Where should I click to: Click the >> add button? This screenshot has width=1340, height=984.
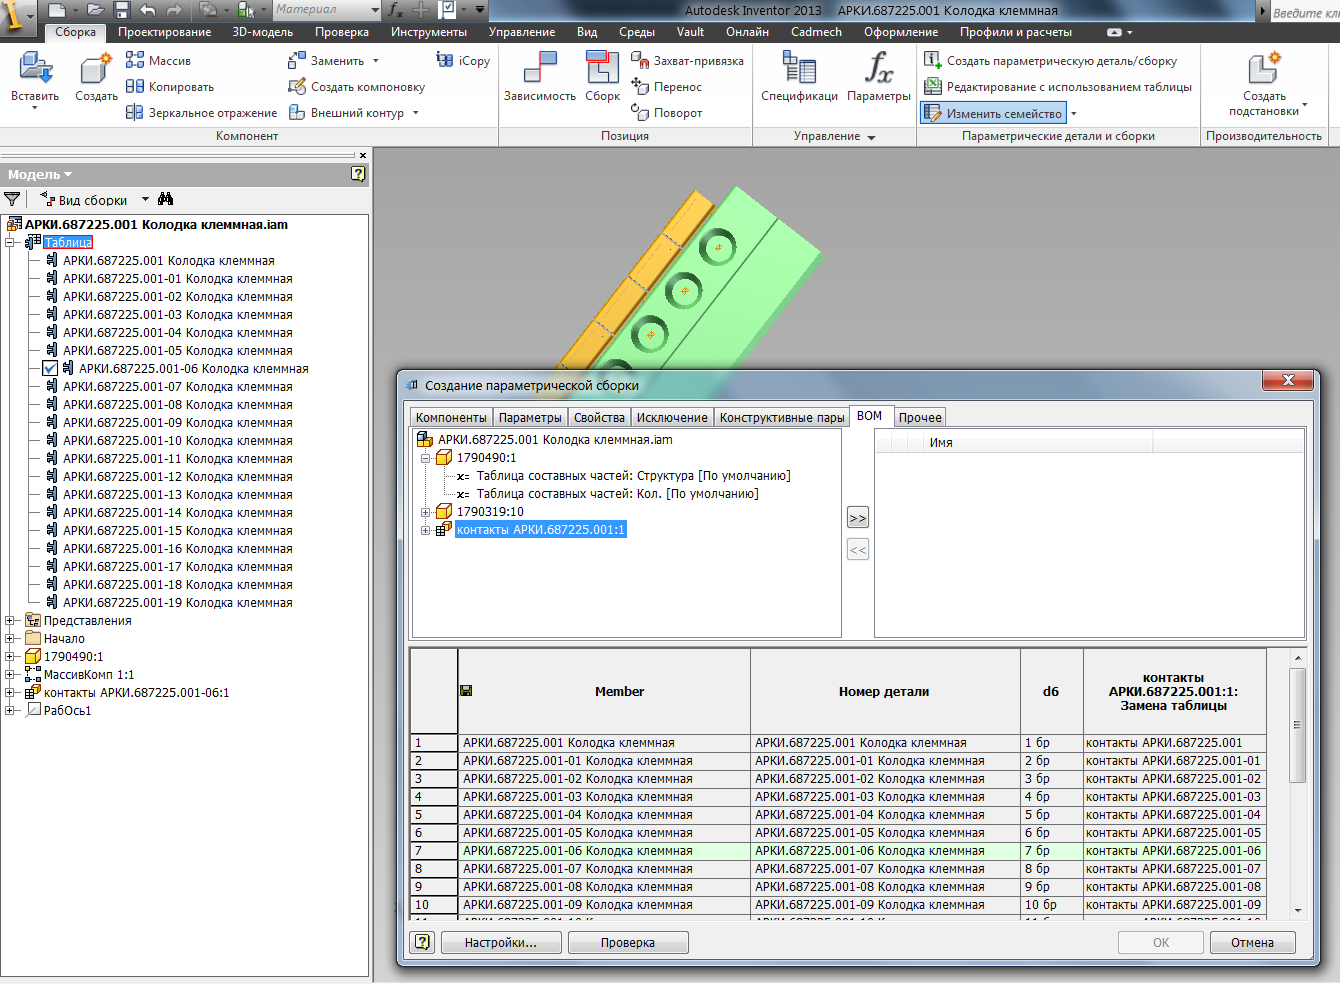[x=857, y=518]
